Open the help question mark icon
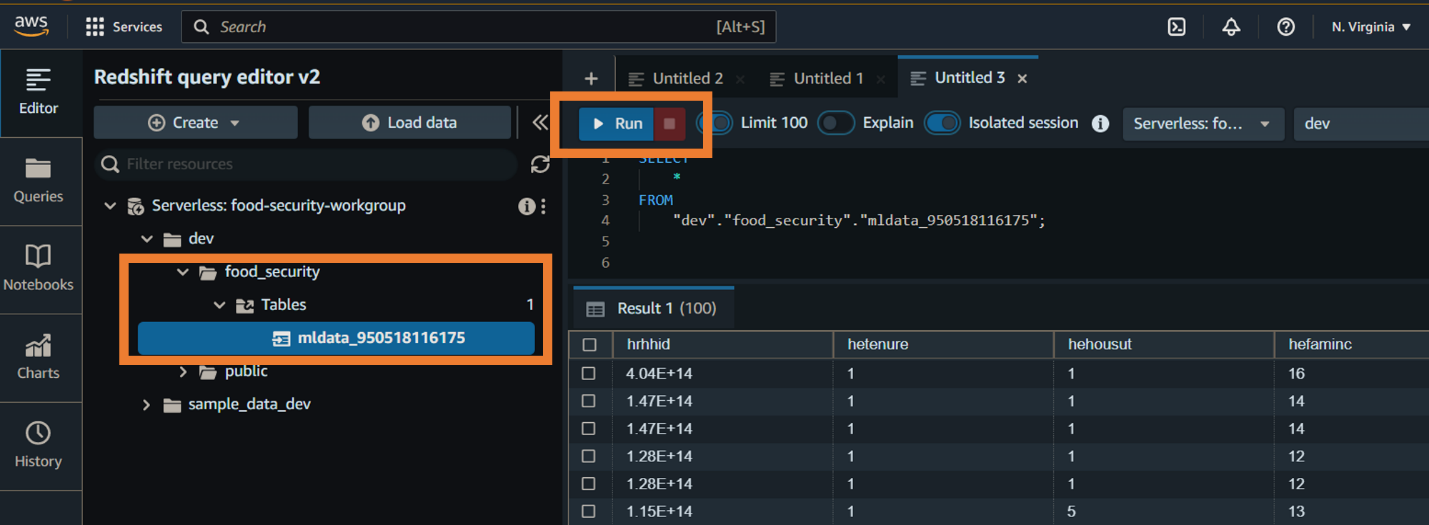 point(1286,27)
